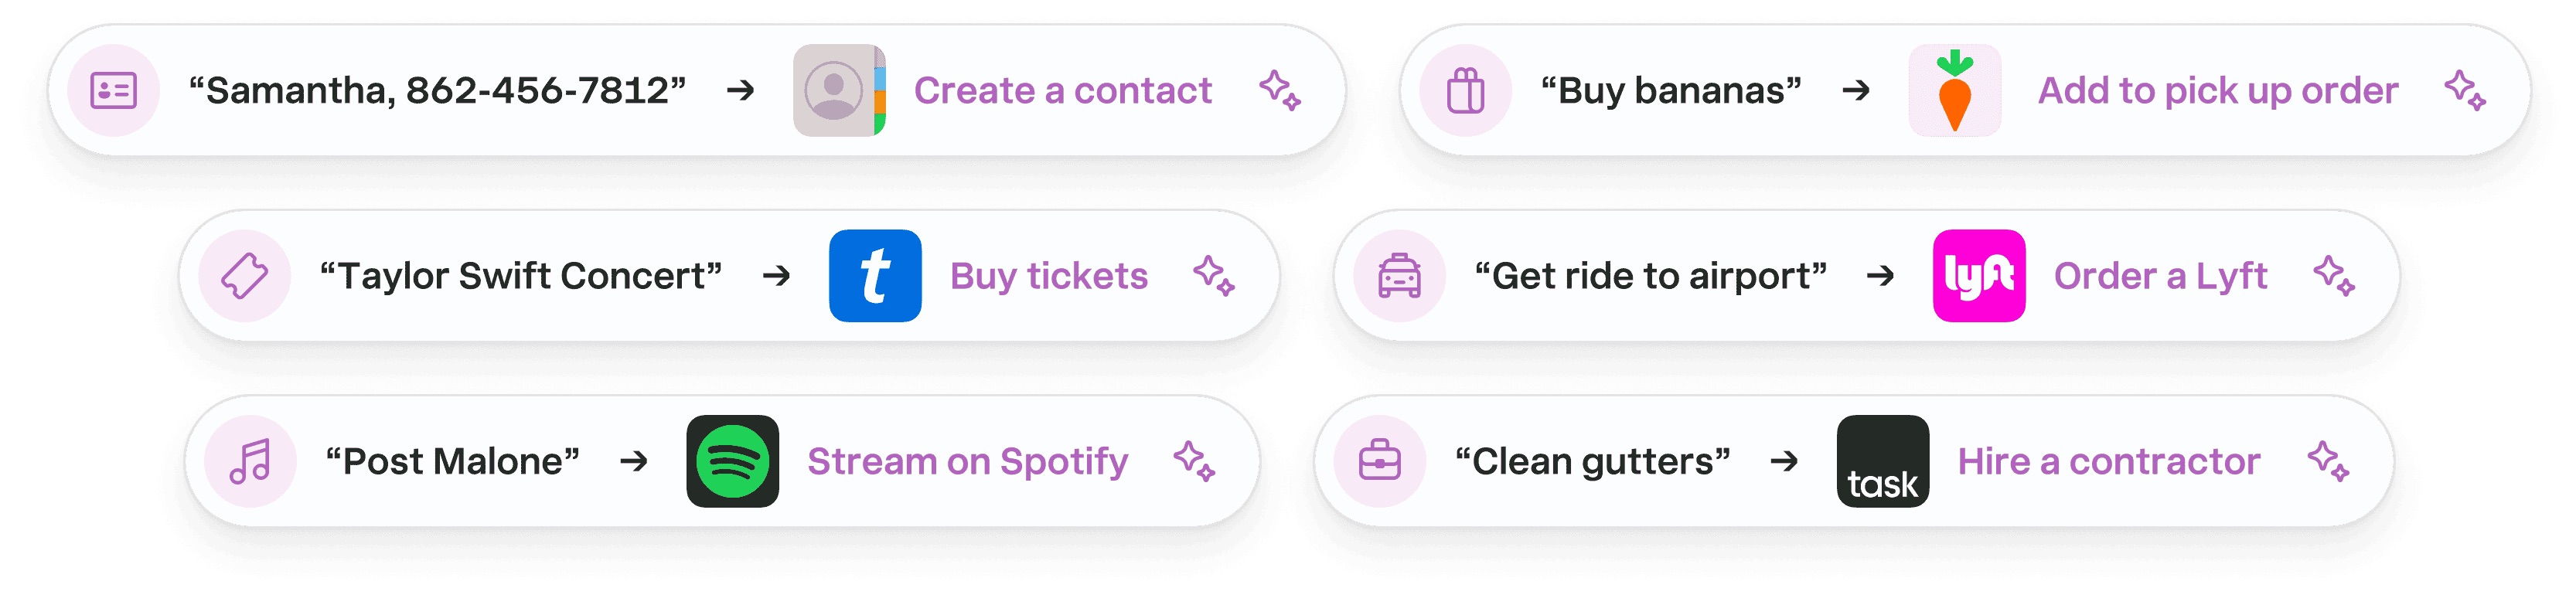This screenshot has width=2576, height=595.
Task: Click the contact card icon beside Samantha
Action: (113, 90)
